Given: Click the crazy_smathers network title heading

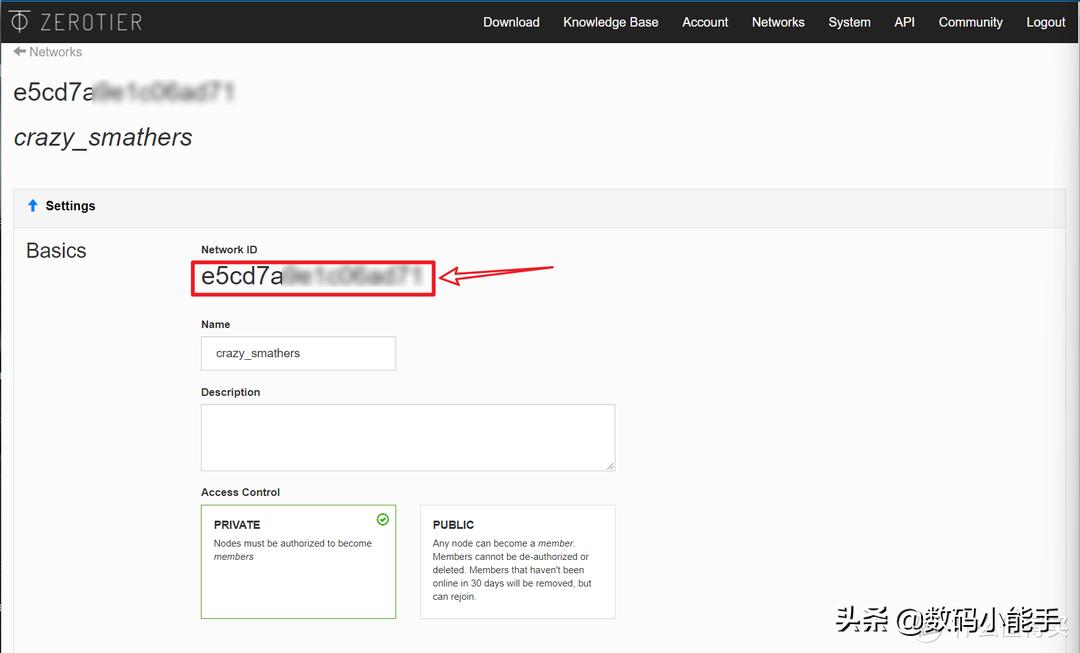Looking at the screenshot, I should tap(103, 138).
